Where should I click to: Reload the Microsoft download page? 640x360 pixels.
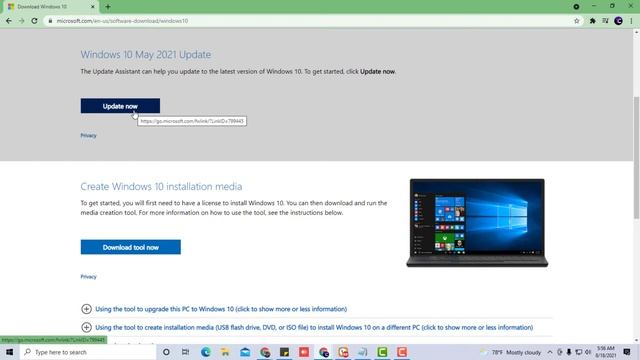(35, 21)
